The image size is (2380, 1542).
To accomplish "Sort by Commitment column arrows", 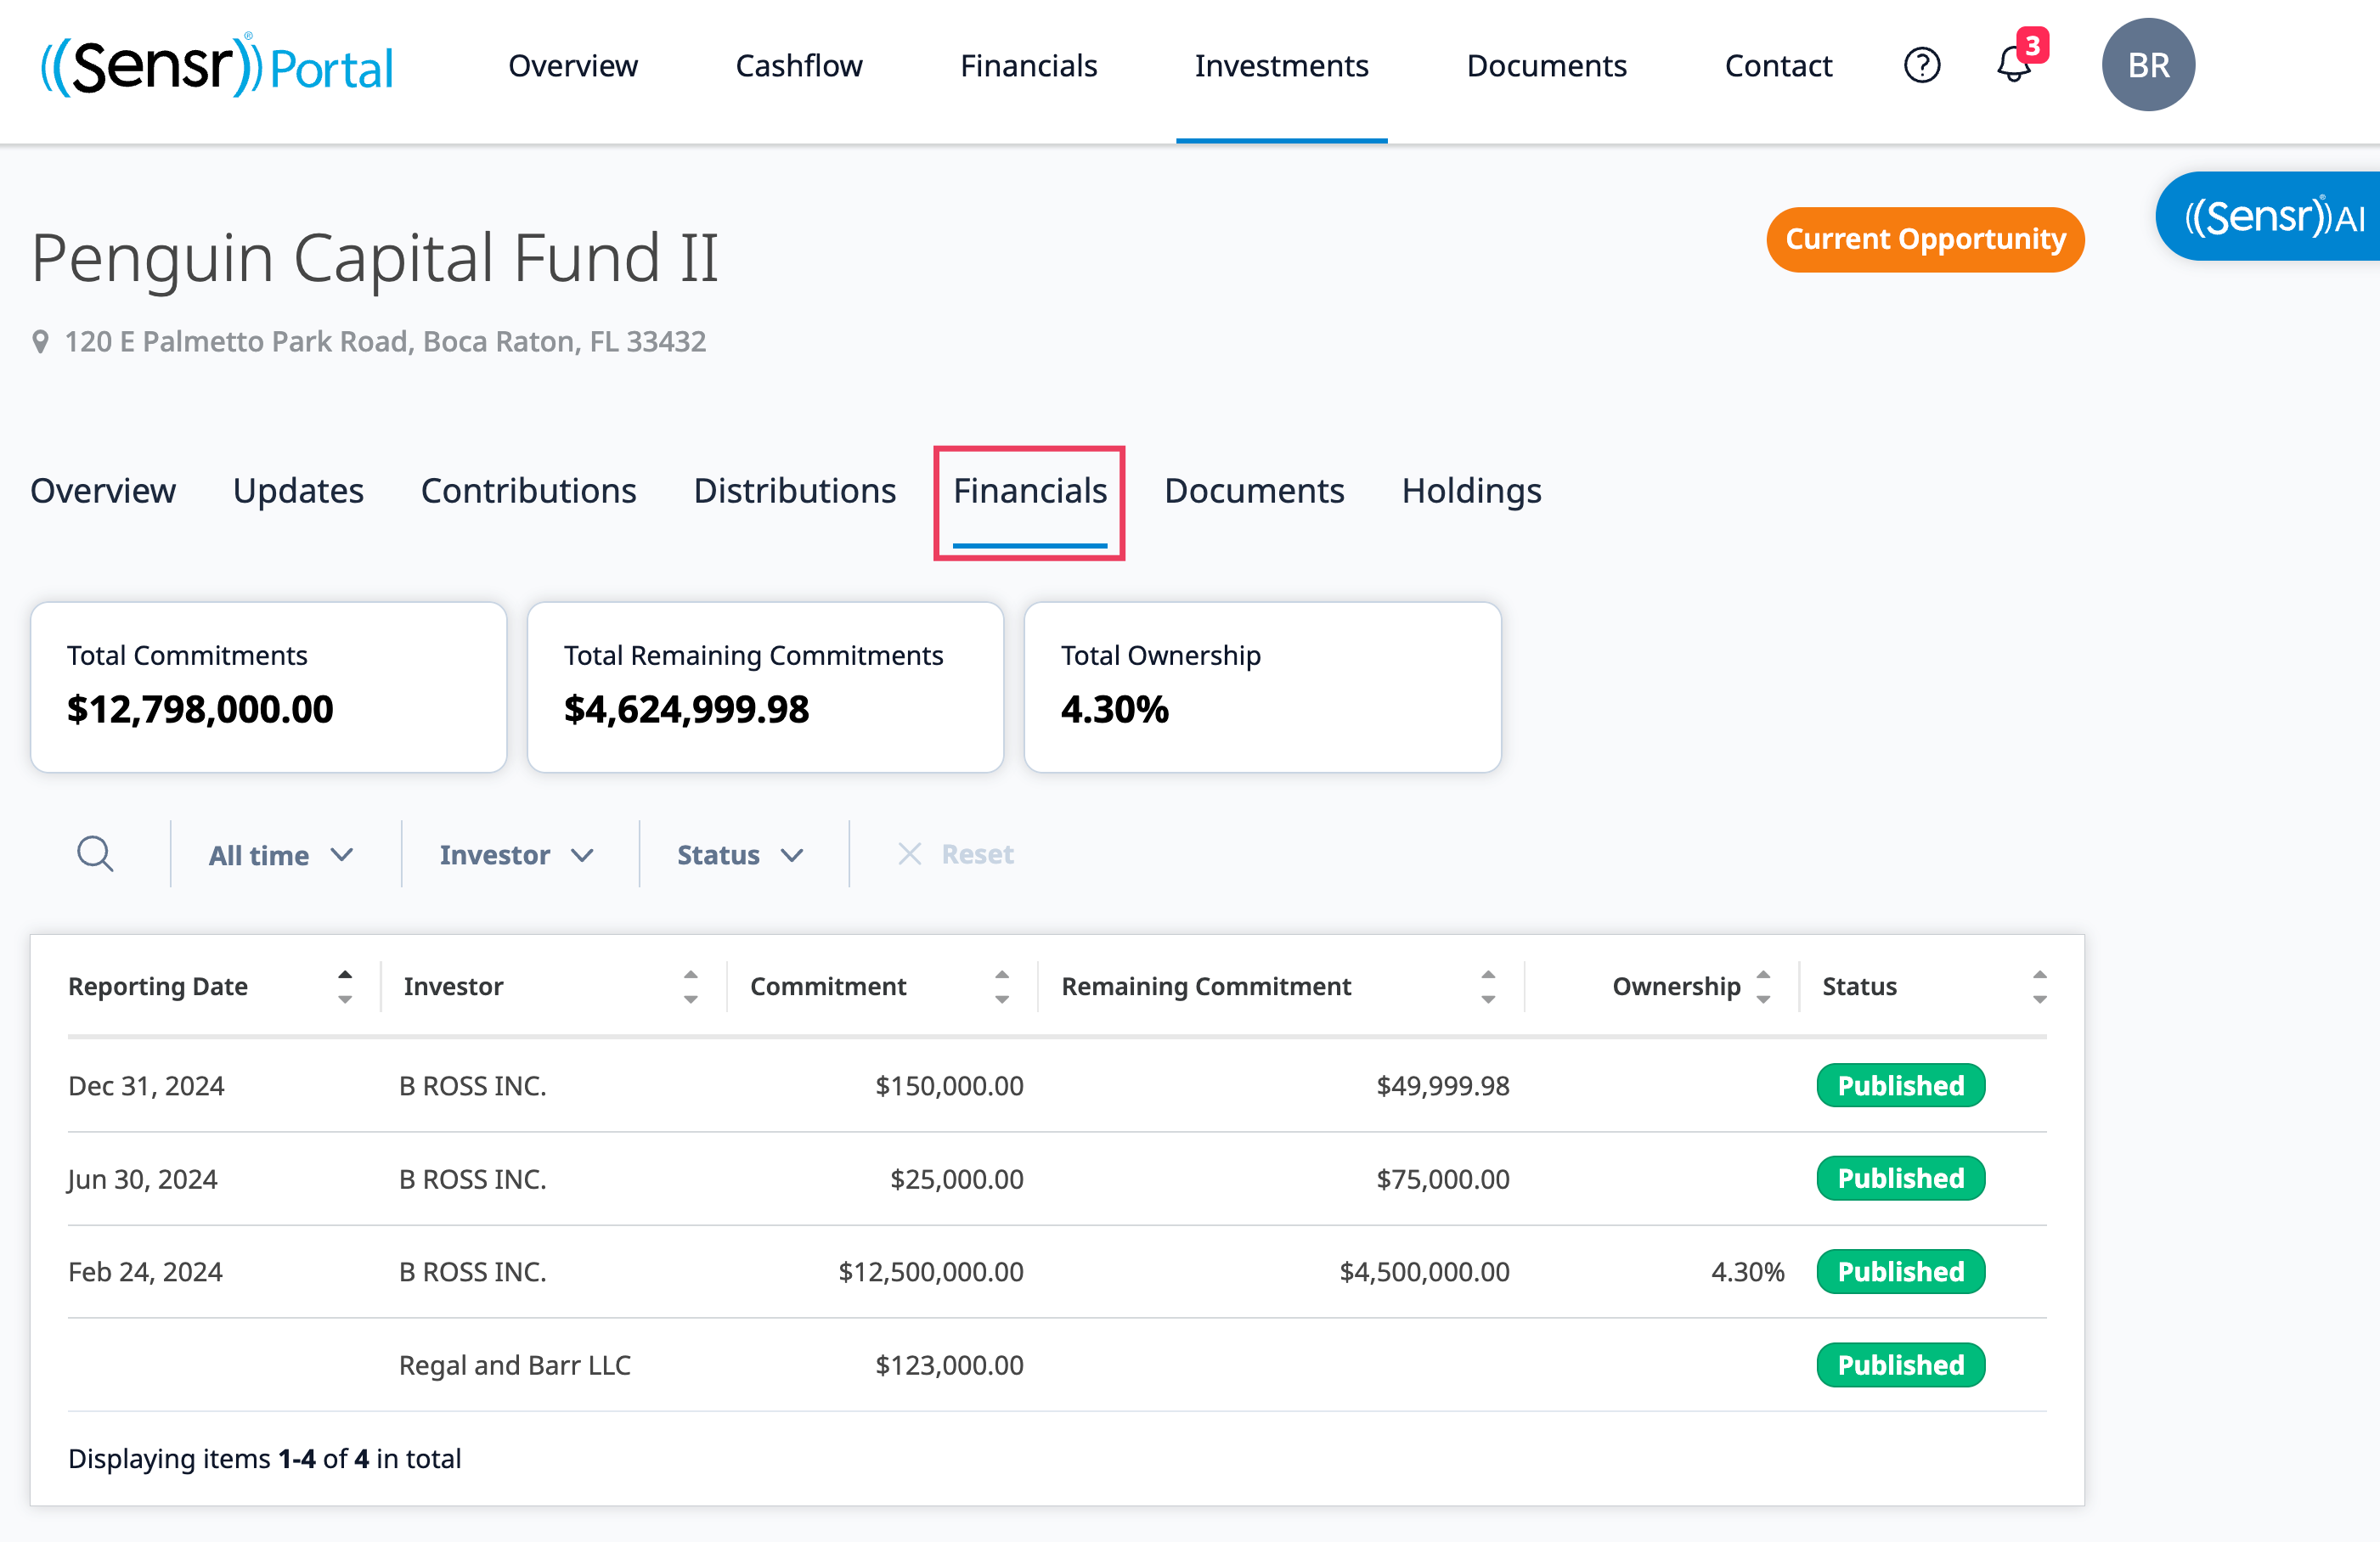I will tap(1002, 986).
